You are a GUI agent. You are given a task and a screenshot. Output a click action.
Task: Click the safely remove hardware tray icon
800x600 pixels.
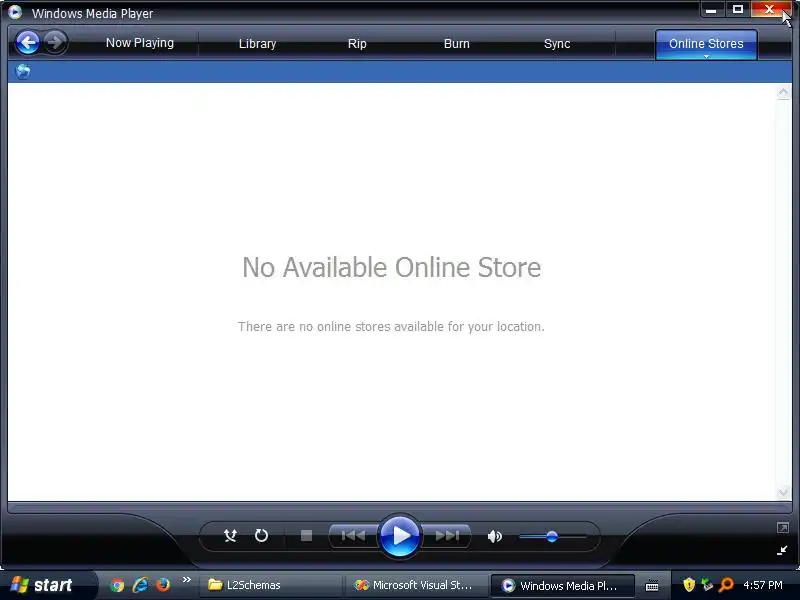click(x=707, y=585)
